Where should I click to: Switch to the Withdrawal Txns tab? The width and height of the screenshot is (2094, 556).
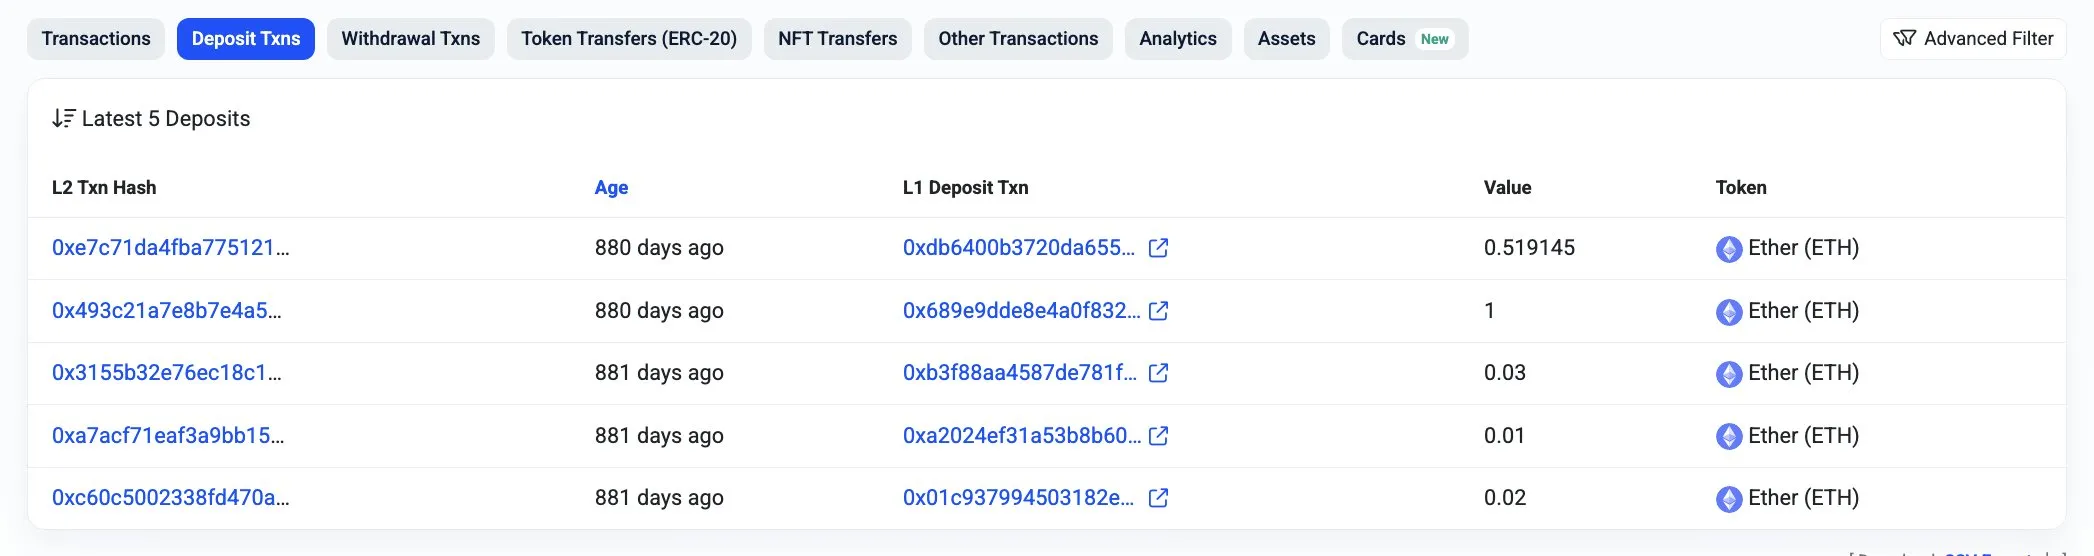[410, 39]
